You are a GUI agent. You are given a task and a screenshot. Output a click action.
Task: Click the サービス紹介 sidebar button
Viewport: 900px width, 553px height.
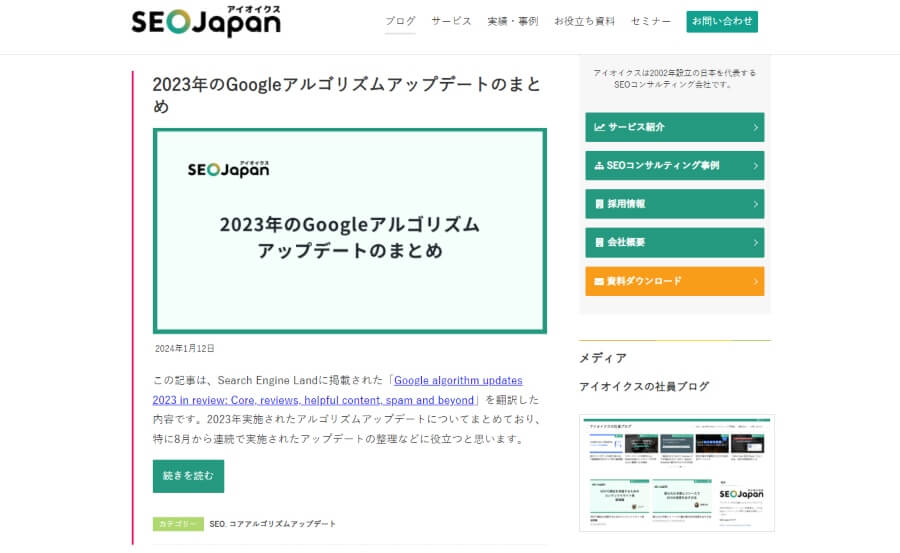tap(674, 127)
